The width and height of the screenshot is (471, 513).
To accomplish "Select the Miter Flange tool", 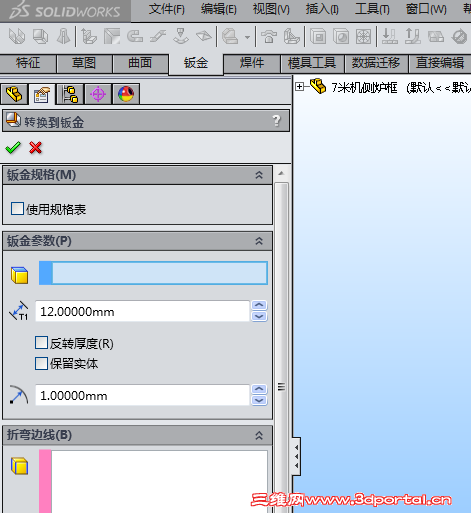I will (112, 36).
